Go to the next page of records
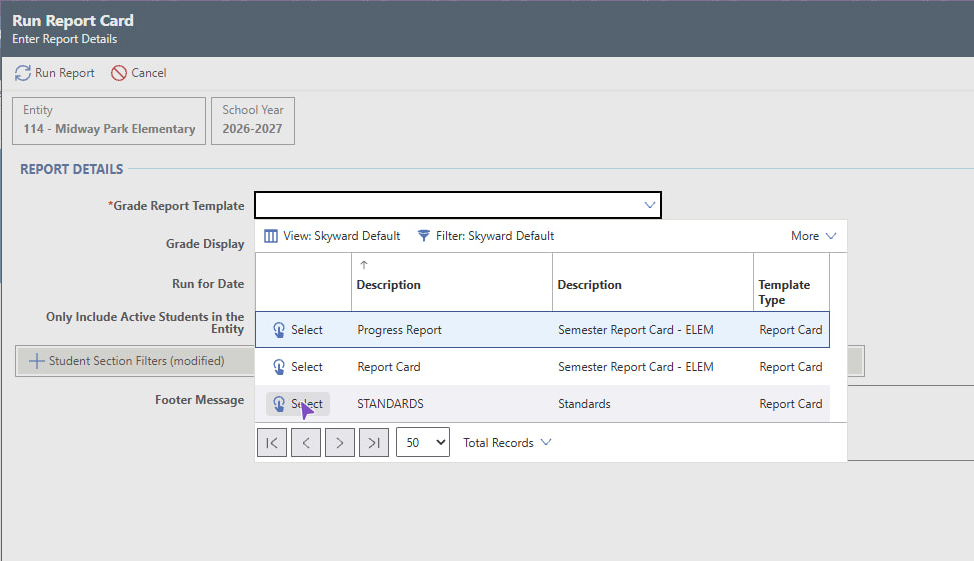Image resolution: width=974 pixels, height=561 pixels. [x=340, y=442]
